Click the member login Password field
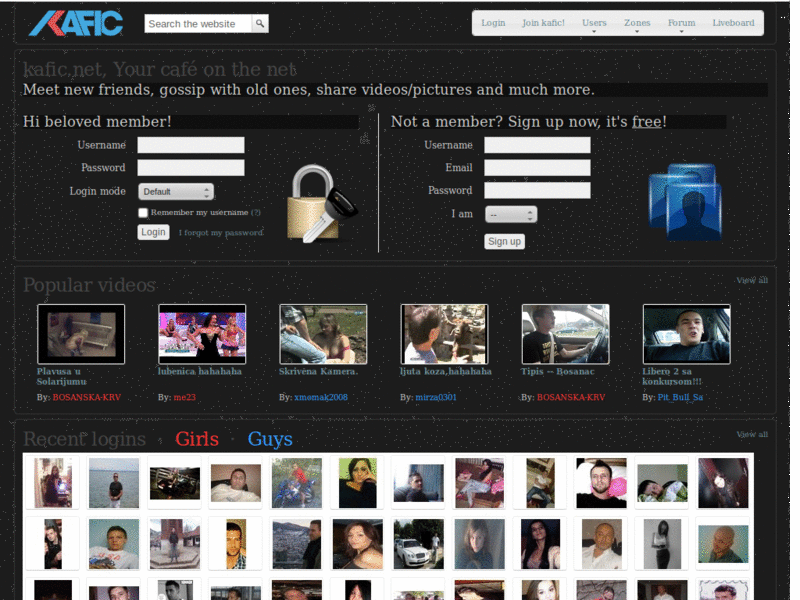 pyautogui.click(x=191, y=168)
